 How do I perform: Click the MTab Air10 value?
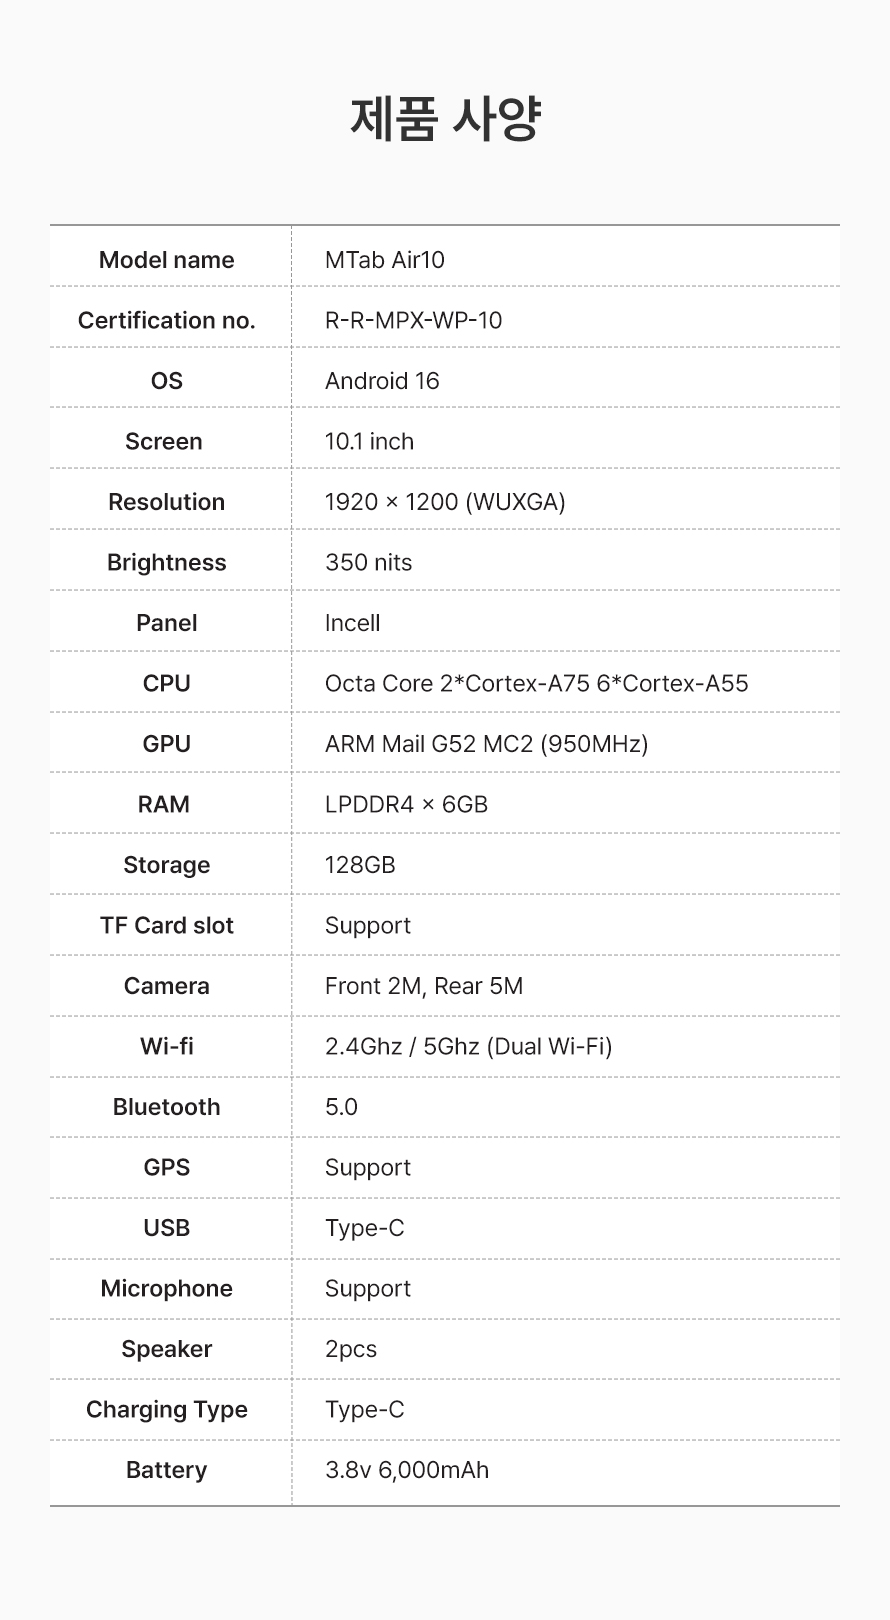[385, 260]
